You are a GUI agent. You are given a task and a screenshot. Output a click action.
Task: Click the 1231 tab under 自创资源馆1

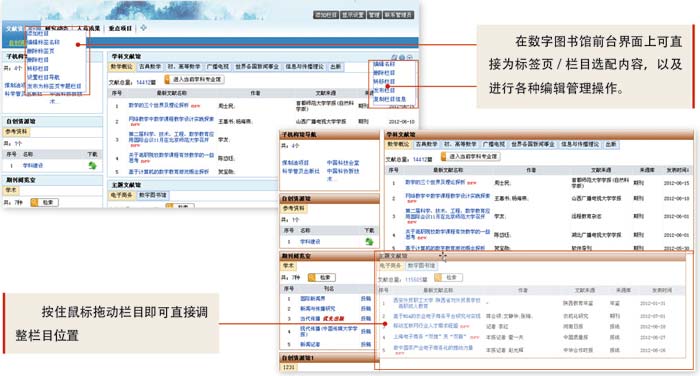pos(288,367)
